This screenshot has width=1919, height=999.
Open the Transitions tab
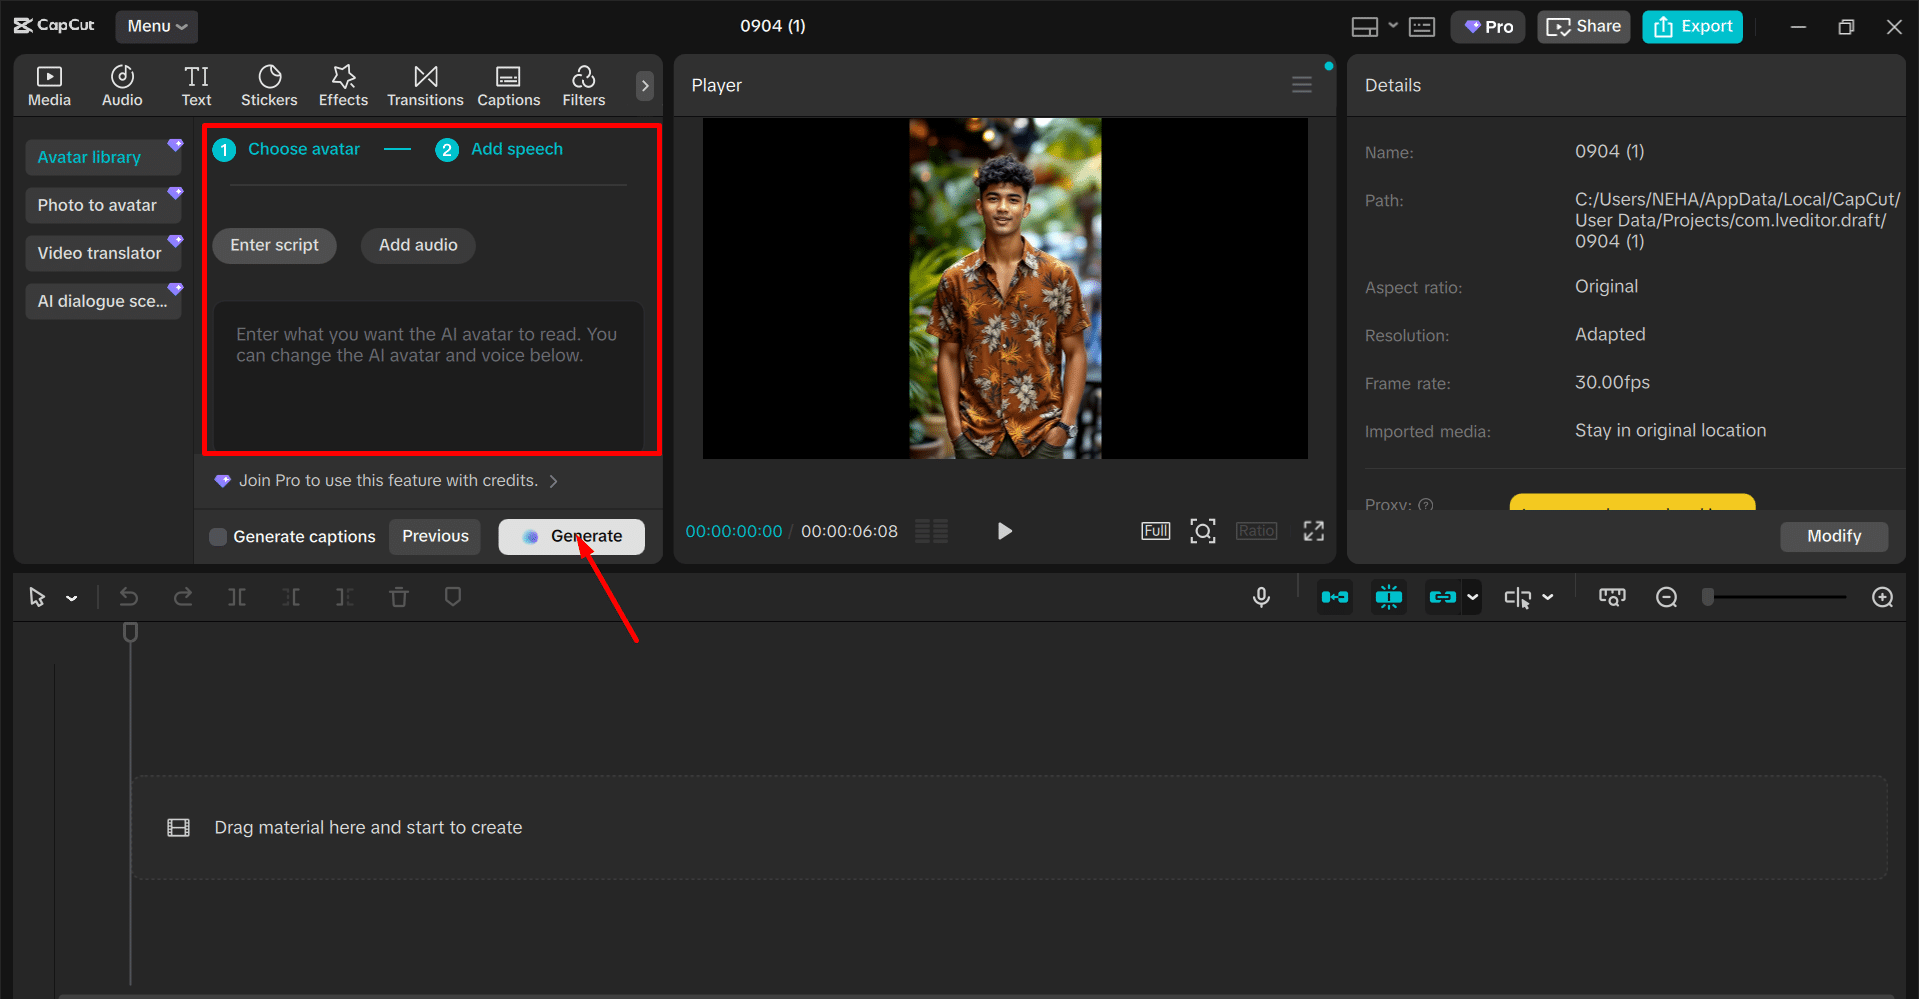coord(425,86)
